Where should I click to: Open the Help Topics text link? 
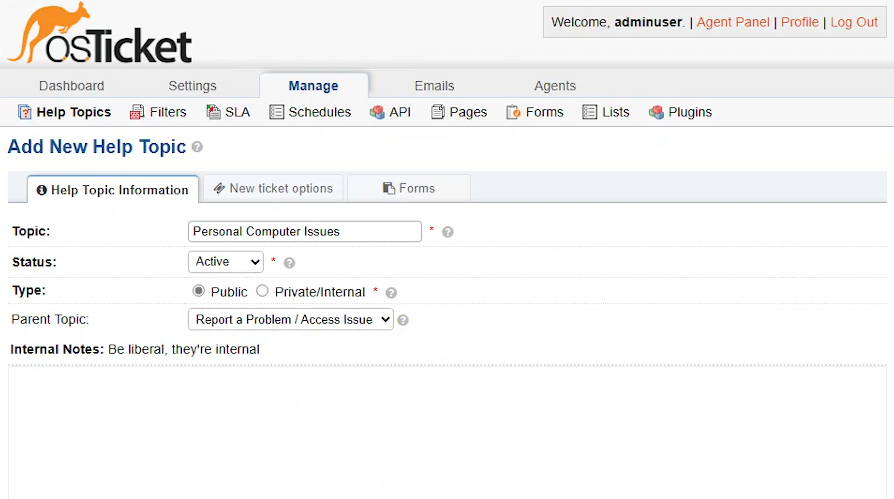click(x=74, y=112)
